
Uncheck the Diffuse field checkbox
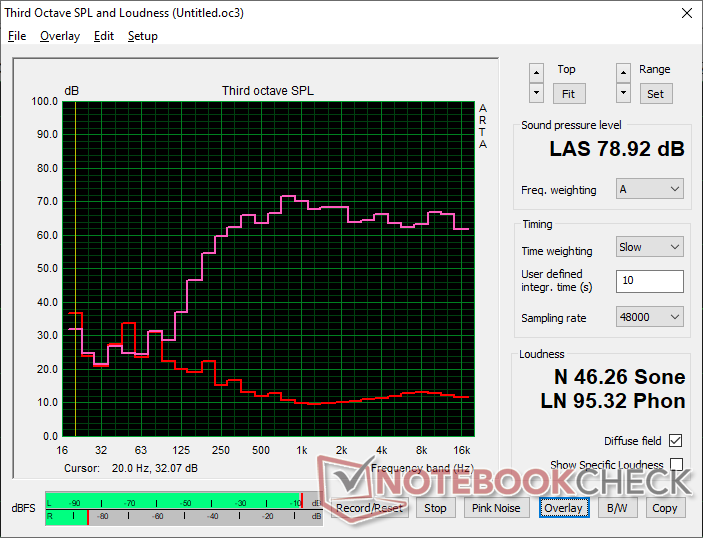tap(676, 440)
